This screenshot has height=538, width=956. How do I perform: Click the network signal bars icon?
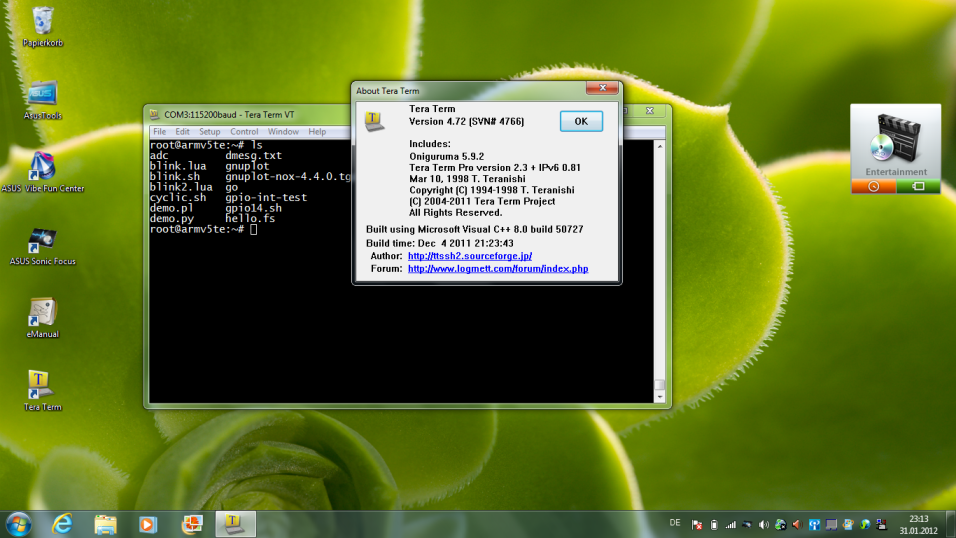click(x=730, y=525)
